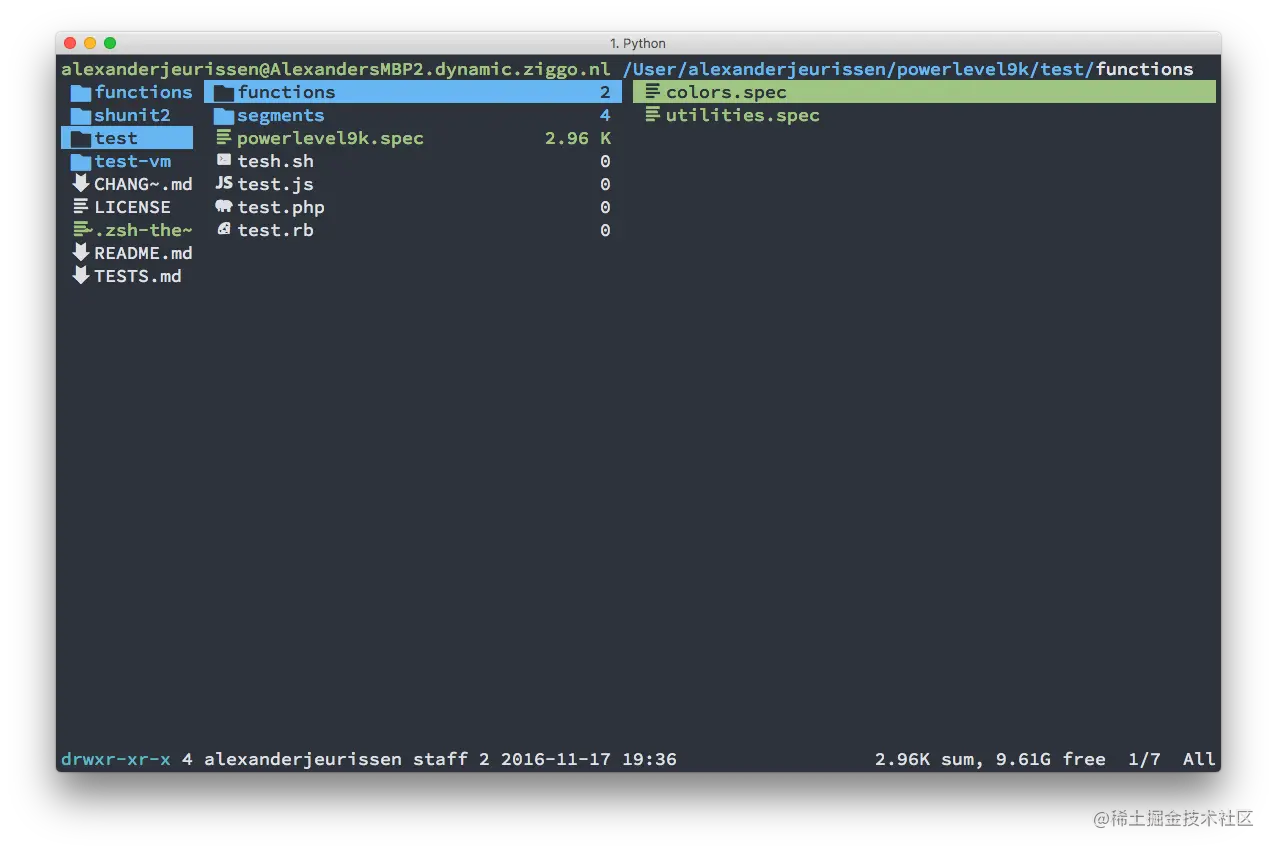Select 'test.rb' file name
This screenshot has height=852, width=1277.
(275, 230)
